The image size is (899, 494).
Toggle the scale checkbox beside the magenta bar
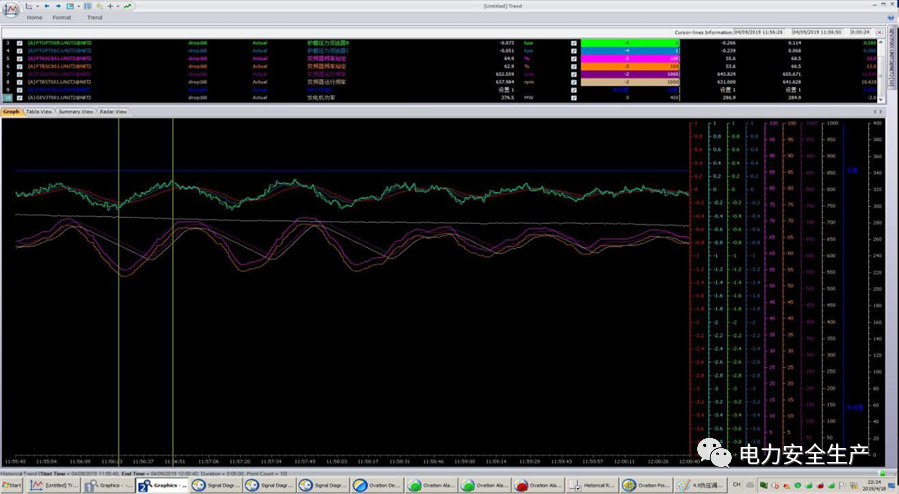(573, 59)
